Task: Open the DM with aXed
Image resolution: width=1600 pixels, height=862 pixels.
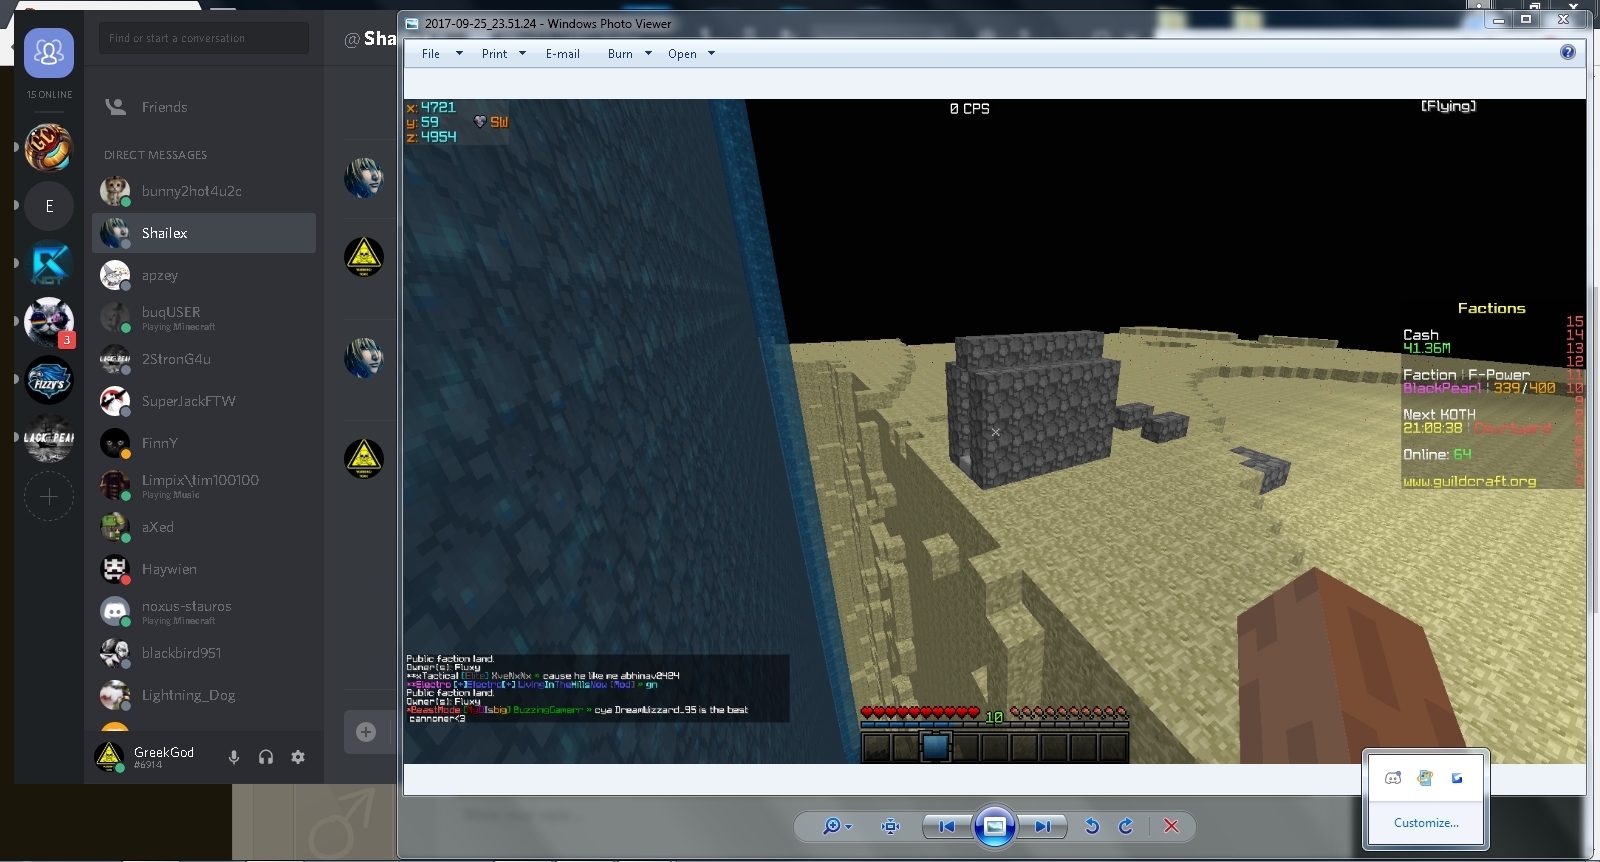Action: [x=204, y=527]
